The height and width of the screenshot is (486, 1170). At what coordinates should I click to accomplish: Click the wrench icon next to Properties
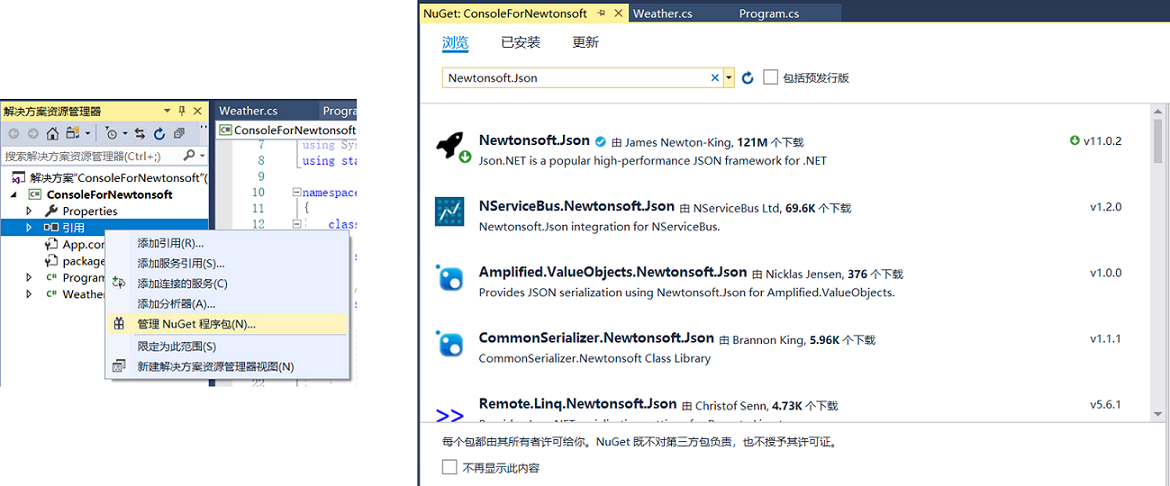click(51, 211)
